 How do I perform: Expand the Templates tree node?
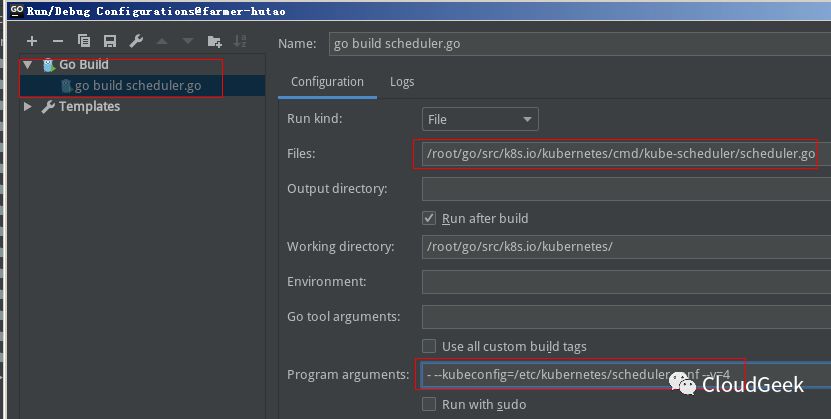(28, 106)
